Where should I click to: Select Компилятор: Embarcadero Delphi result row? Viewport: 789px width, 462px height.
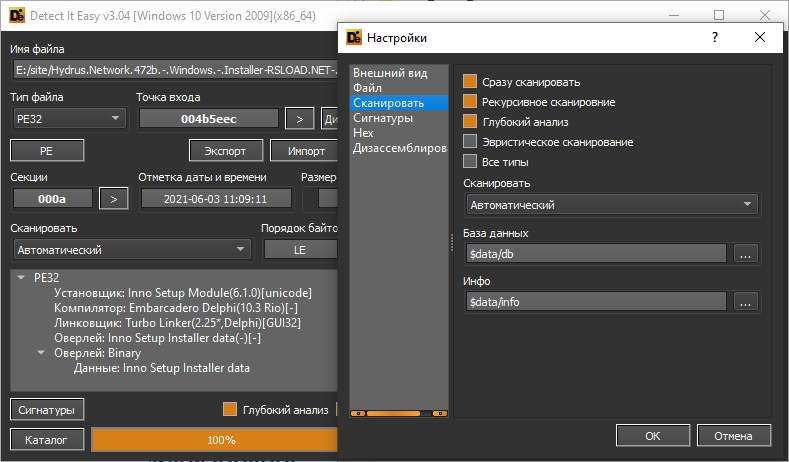tap(176, 307)
